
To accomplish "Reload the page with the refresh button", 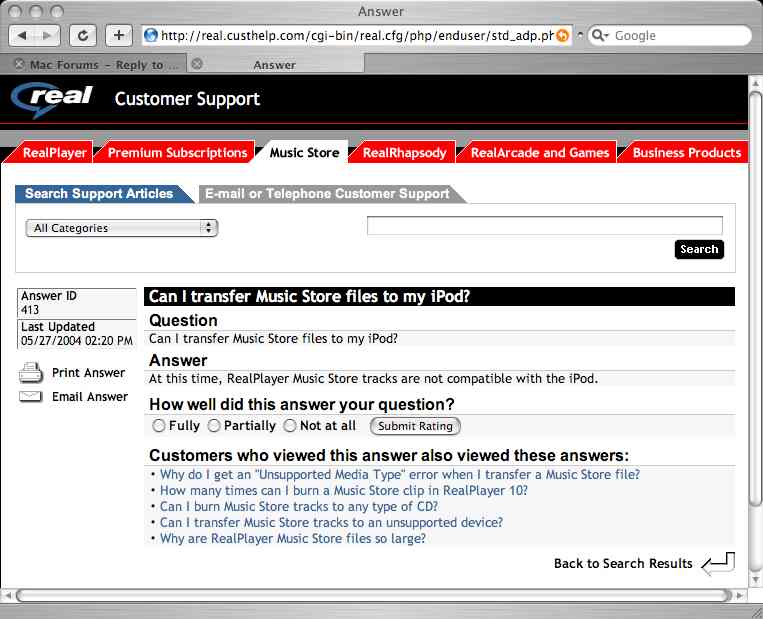I will point(83,36).
